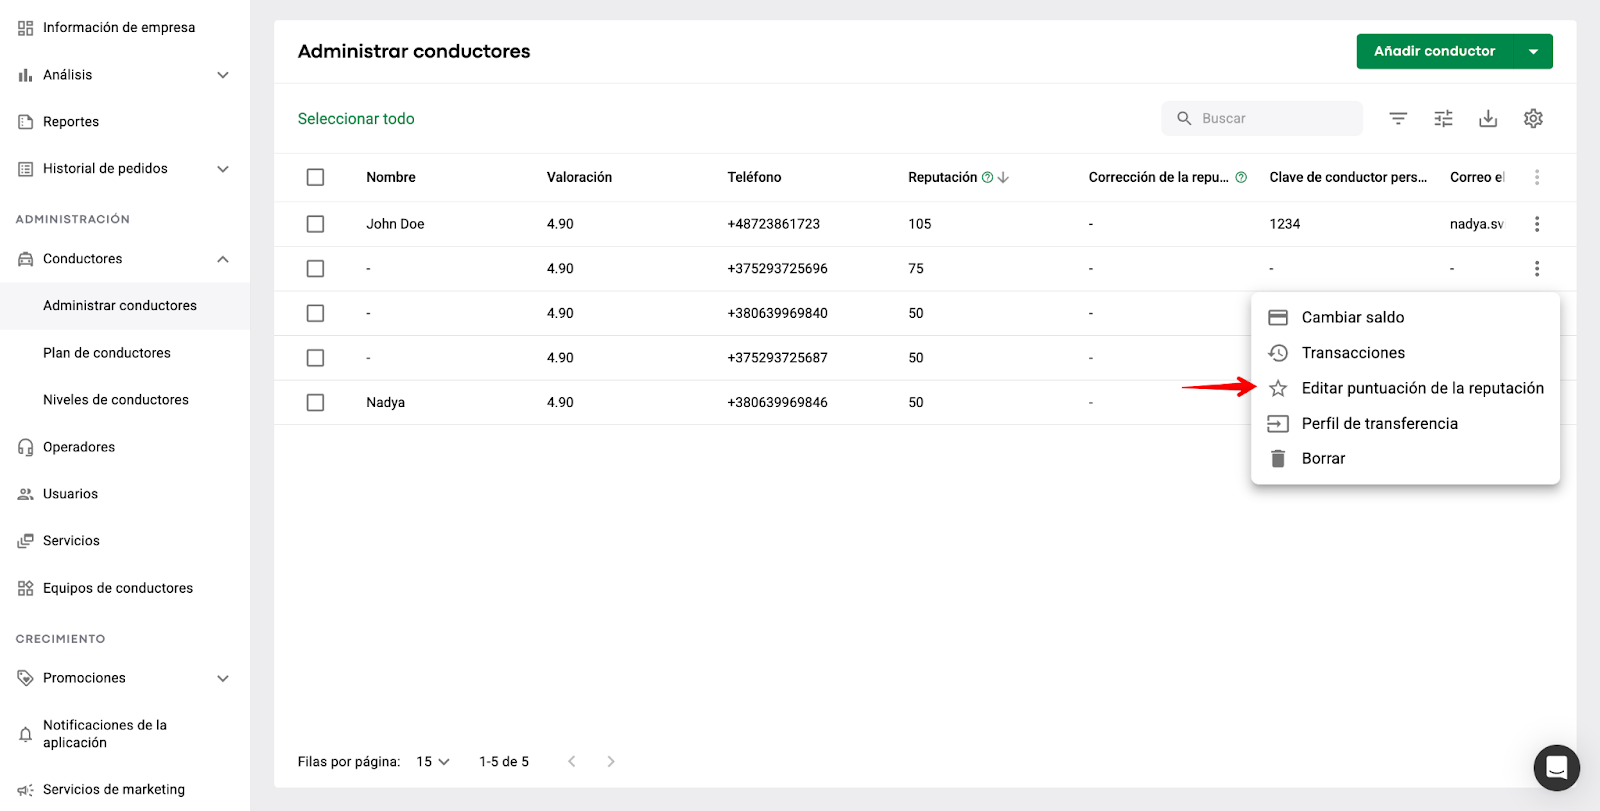Go to the previous page arrow
1600x811 pixels.
click(572, 762)
